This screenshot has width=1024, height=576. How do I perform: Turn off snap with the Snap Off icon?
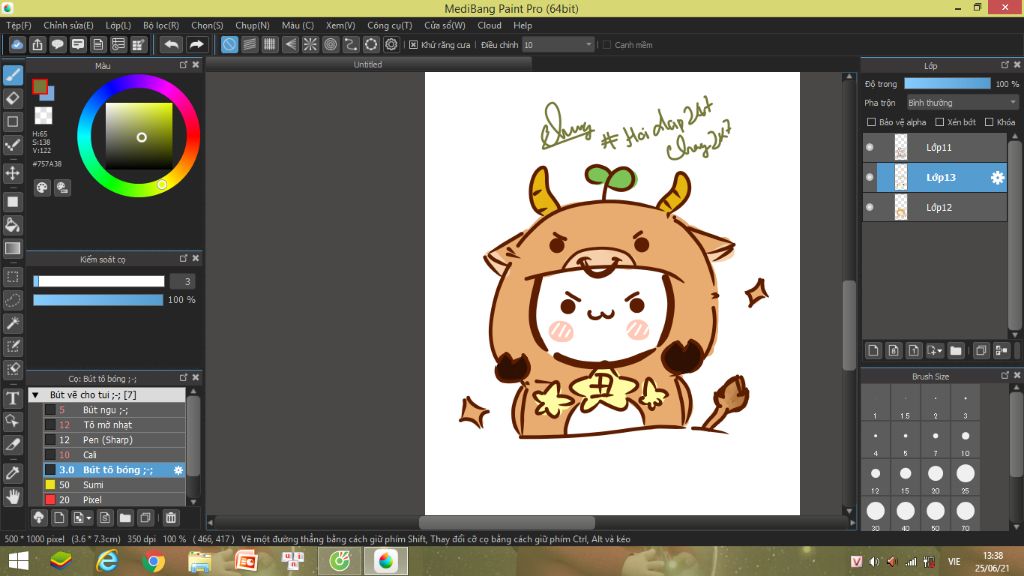click(x=229, y=44)
